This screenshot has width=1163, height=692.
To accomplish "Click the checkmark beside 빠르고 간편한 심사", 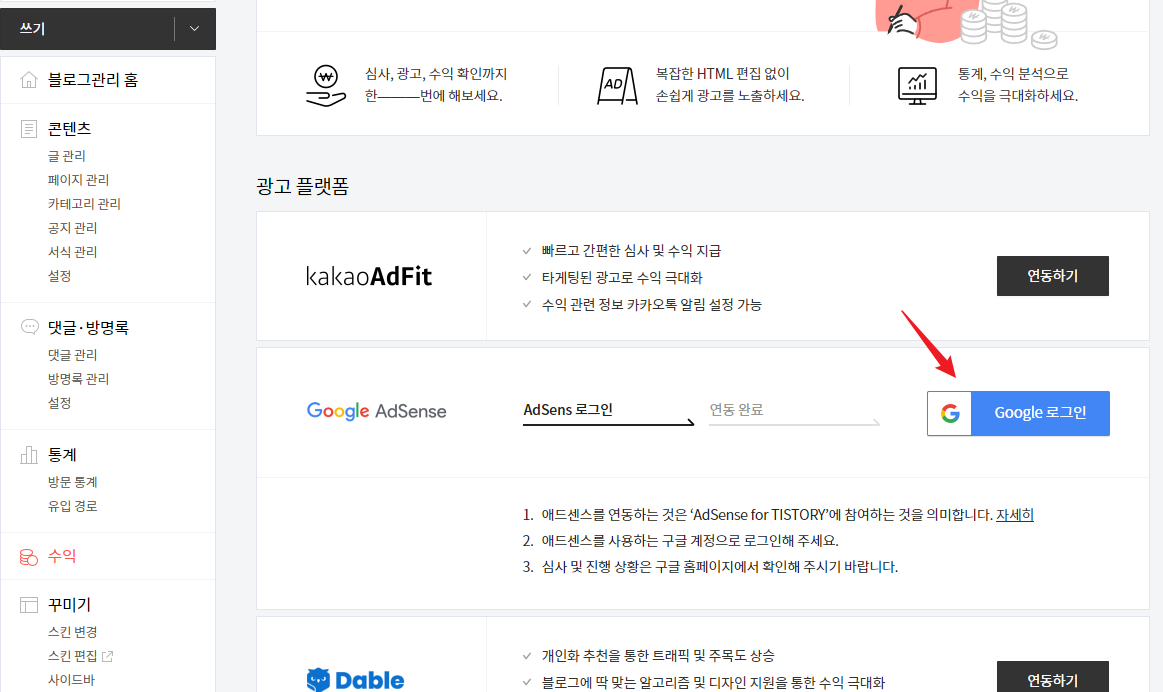I will click(x=527, y=251).
